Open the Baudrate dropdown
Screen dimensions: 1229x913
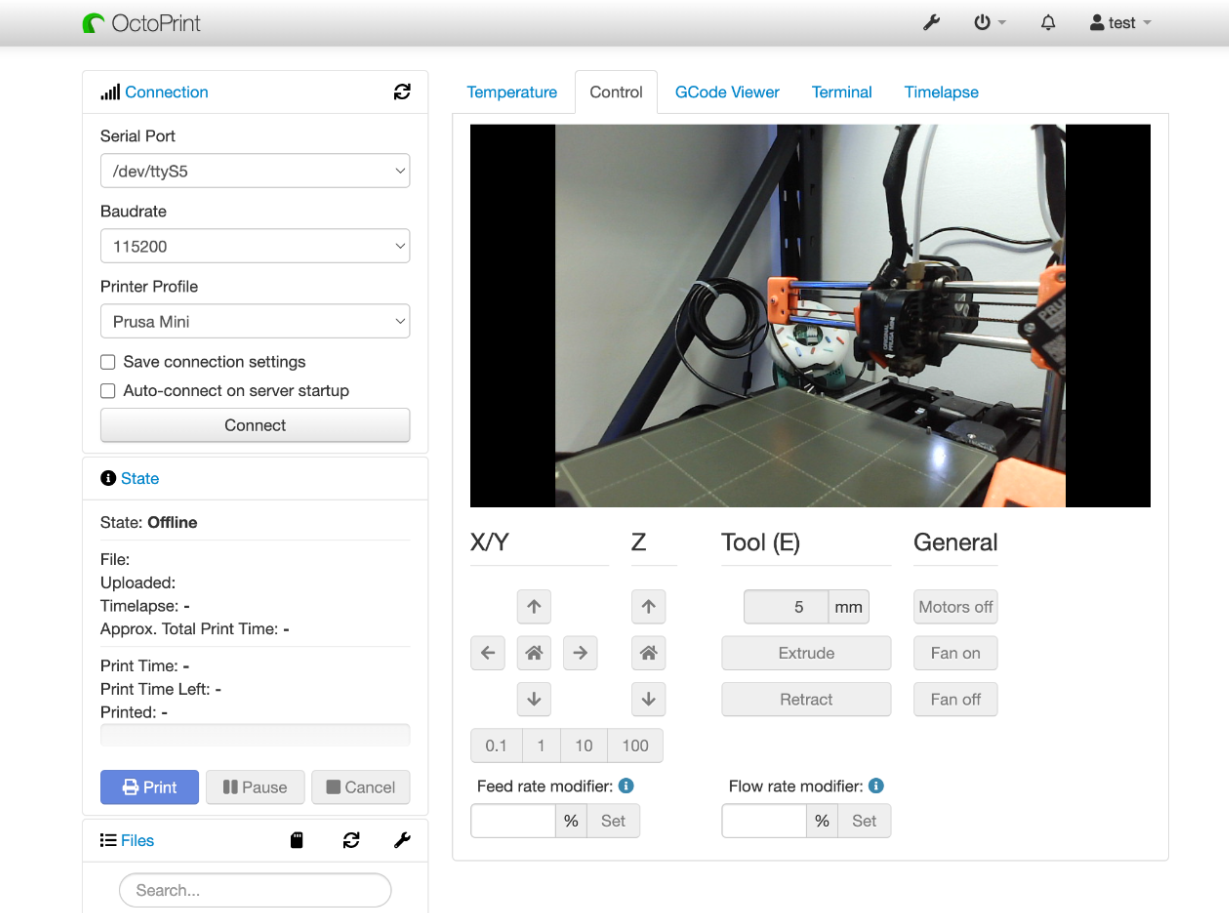[255, 246]
